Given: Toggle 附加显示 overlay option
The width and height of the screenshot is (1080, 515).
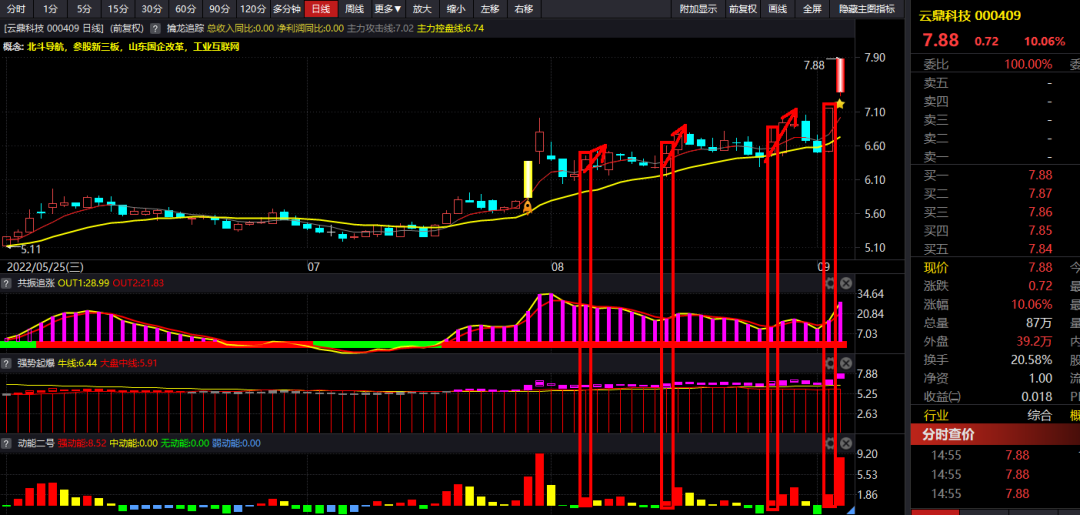Looking at the screenshot, I should (698, 9).
